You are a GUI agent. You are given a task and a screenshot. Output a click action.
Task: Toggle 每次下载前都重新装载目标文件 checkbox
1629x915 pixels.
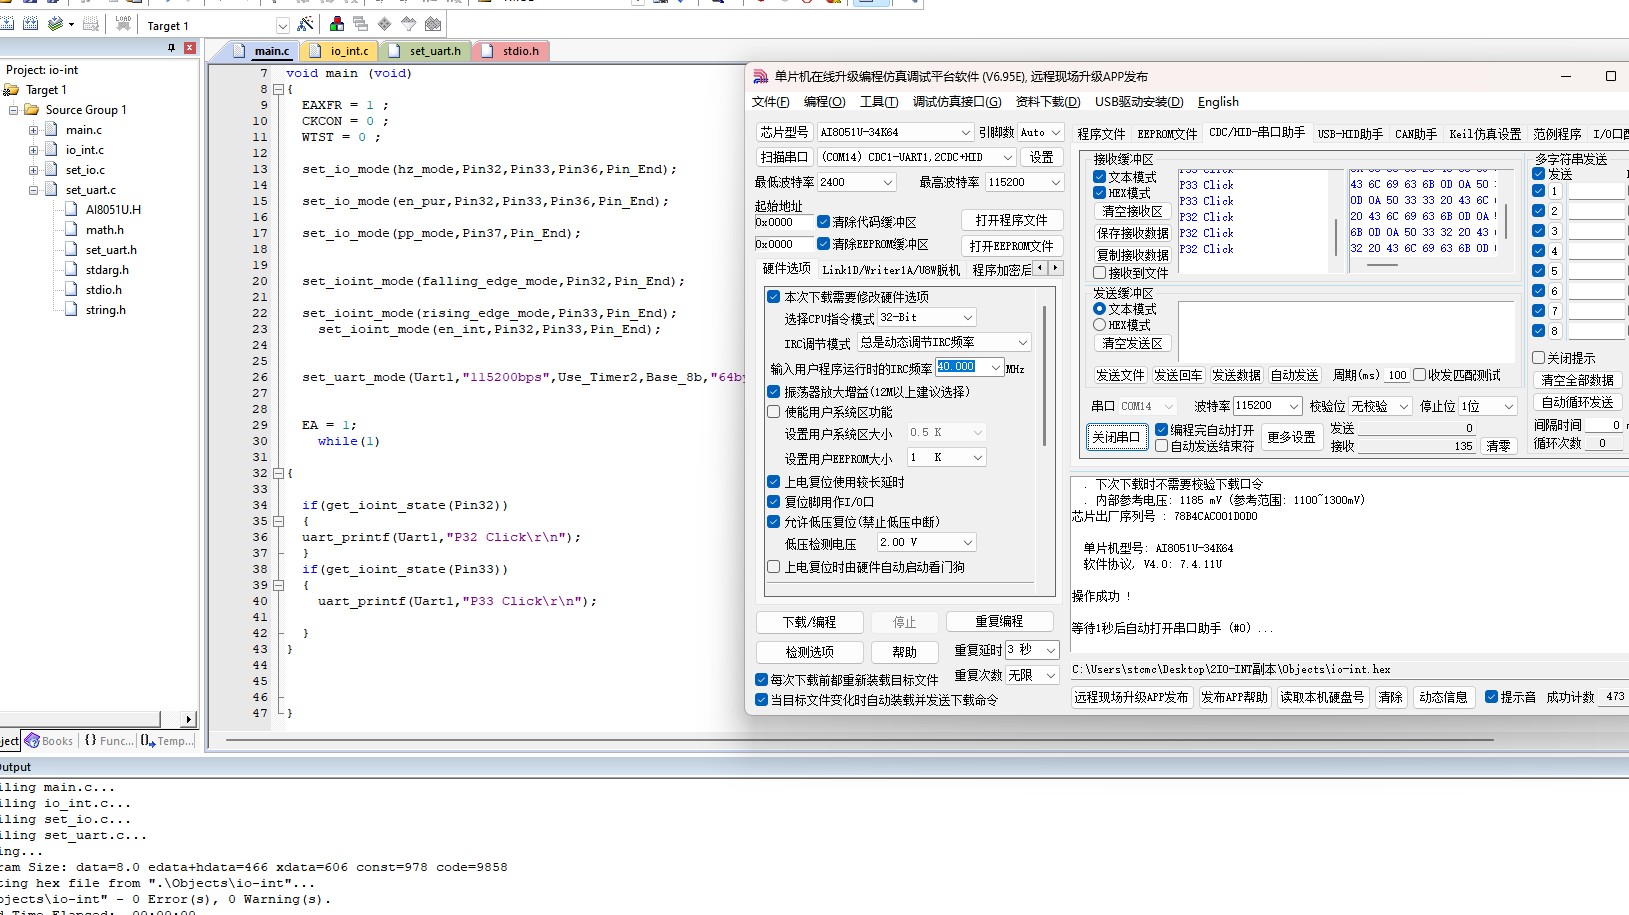pyautogui.click(x=761, y=680)
